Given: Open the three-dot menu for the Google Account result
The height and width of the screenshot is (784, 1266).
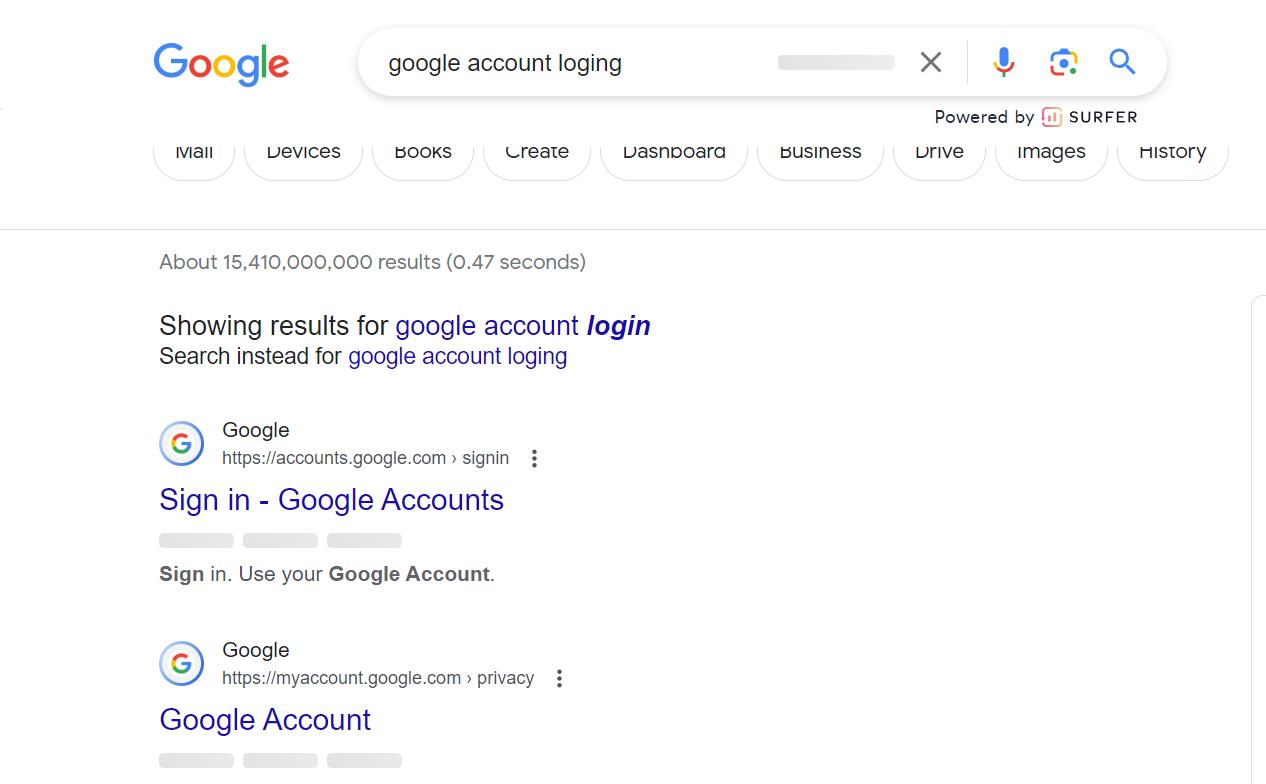Looking at the screenshot, I should (x=560, y=678).
